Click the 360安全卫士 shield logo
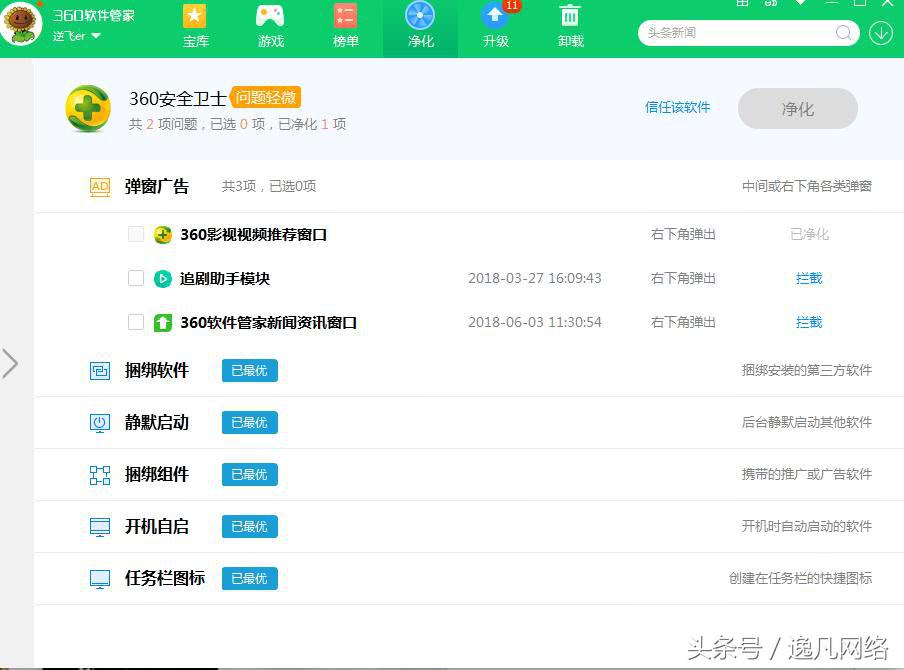Image resolution: width=904 pixels, height=670 pixels. (88, 108)
